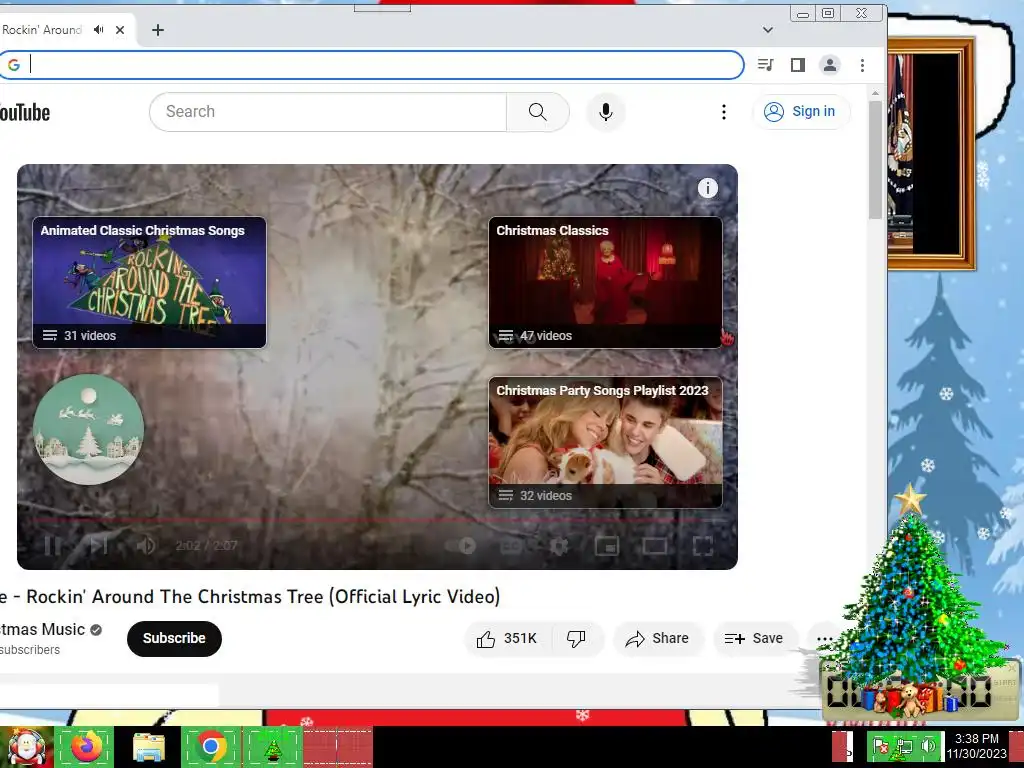Click the Action Center flag tray icon
The width and height of the screenshot is (1024, 768).
pos(880,746)
